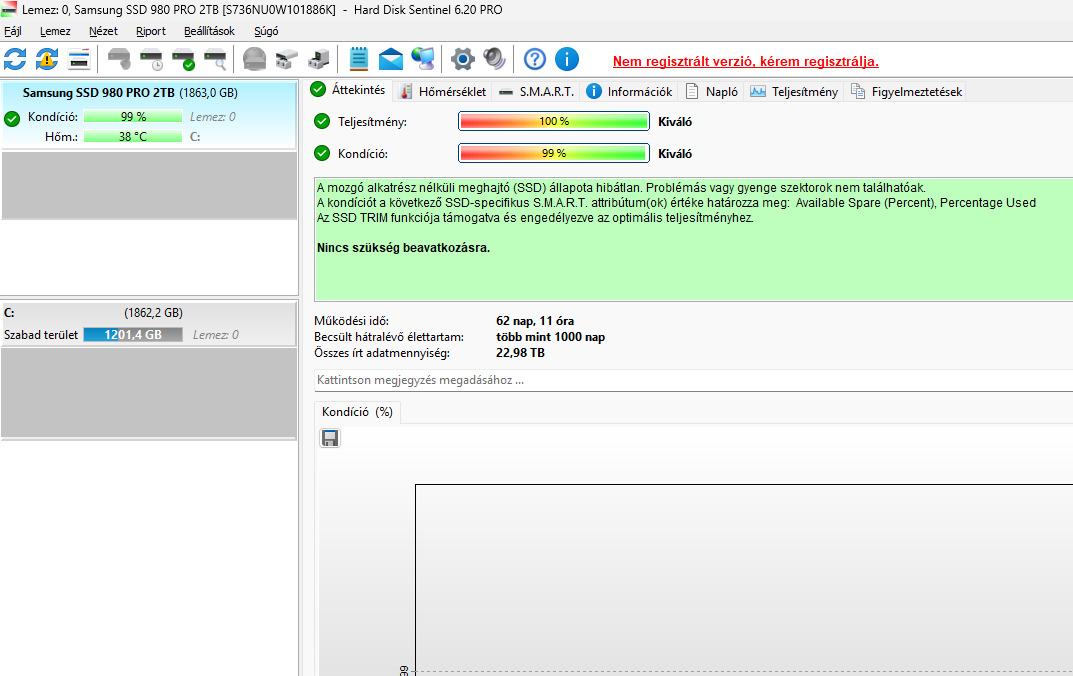Click the 38 °C temperature bar
Screen dimensions: 1073x676
(x=133, y=136)
